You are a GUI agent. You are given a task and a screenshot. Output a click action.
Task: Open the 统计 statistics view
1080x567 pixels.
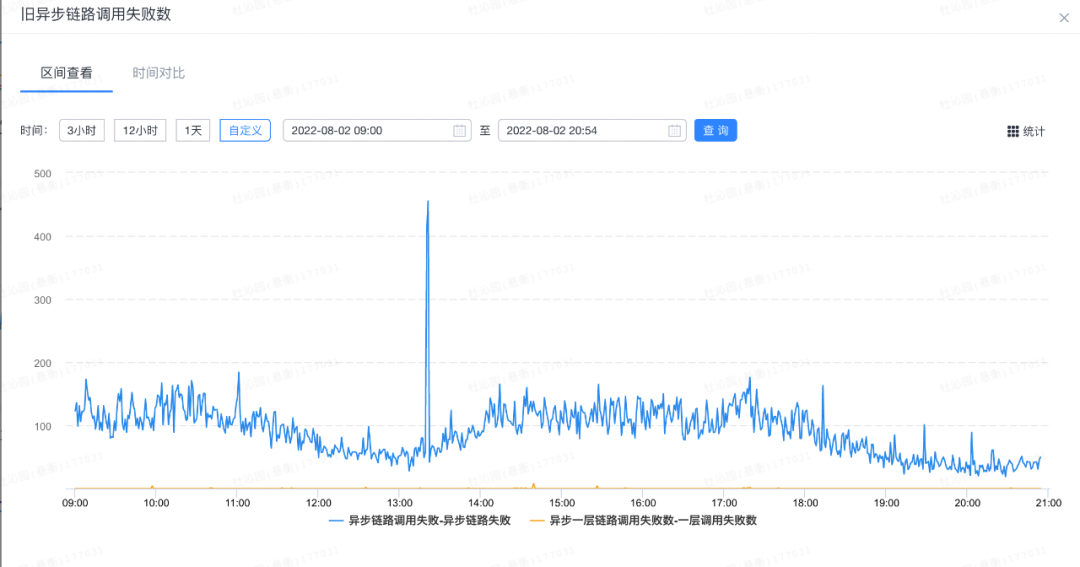[1033, 131]
